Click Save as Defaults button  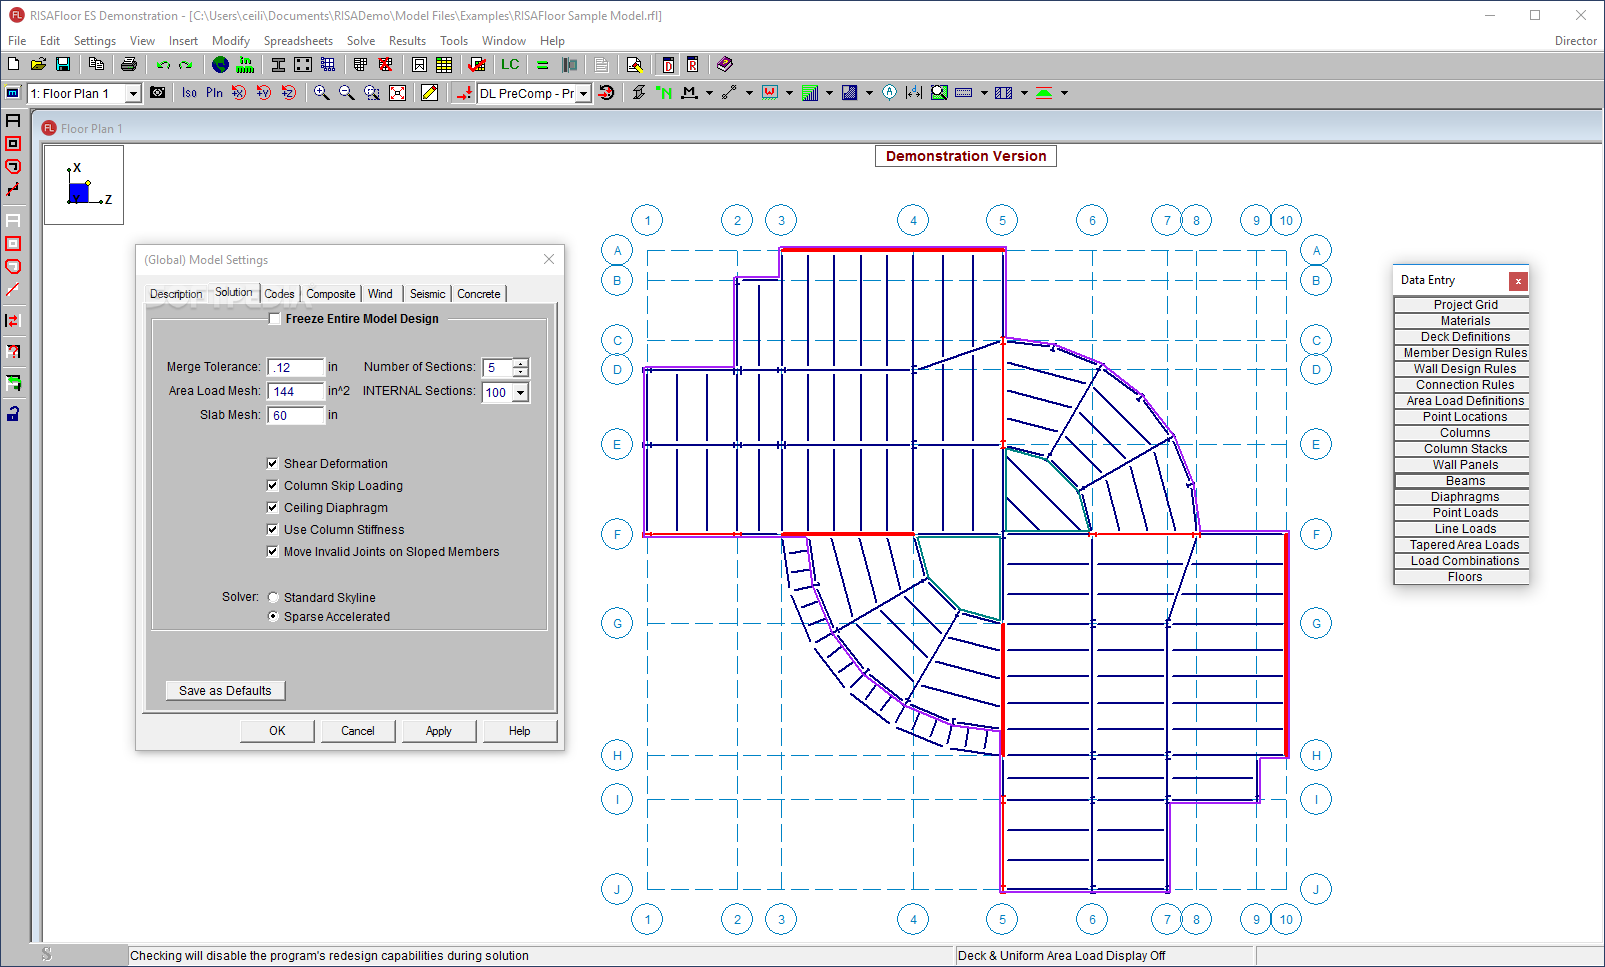225,690
